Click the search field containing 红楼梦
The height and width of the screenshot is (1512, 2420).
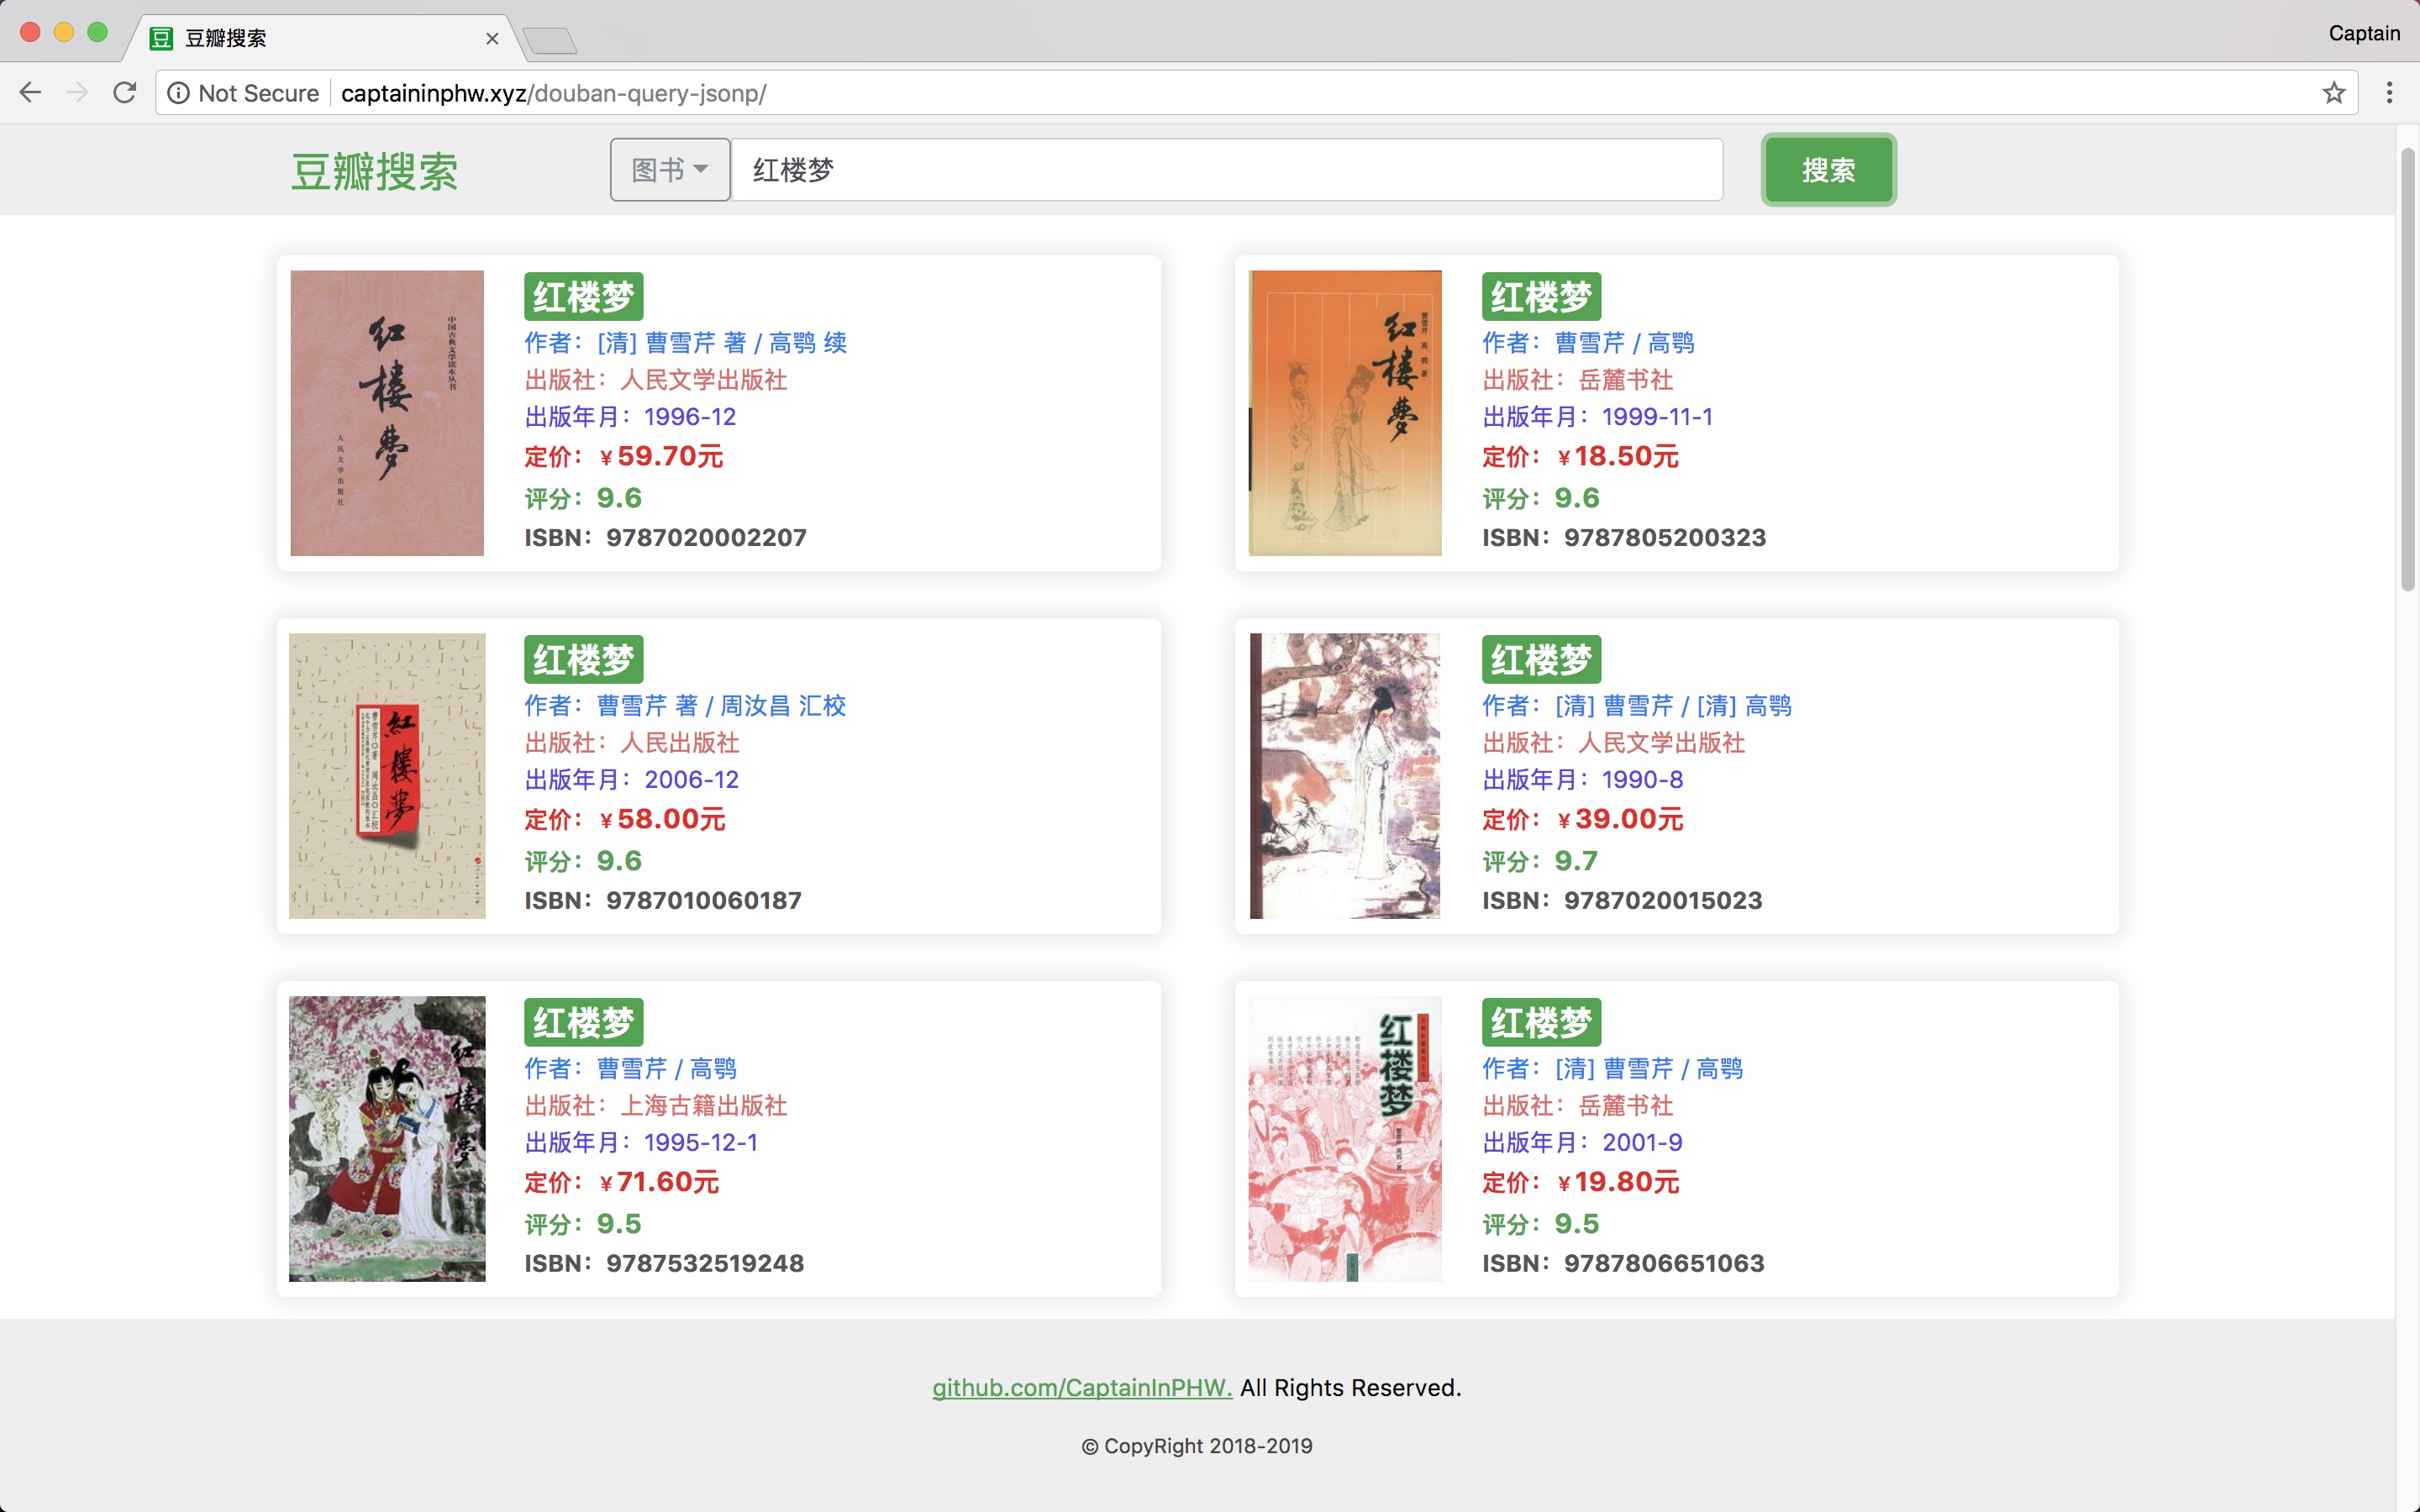point(1226,170)
